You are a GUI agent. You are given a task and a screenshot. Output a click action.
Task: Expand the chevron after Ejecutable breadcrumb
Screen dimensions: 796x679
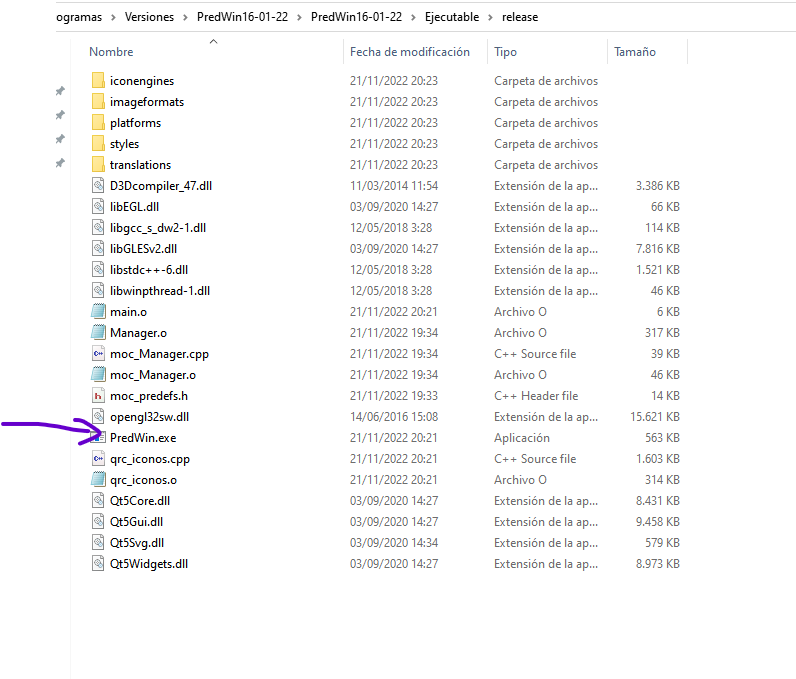point(490,17)
